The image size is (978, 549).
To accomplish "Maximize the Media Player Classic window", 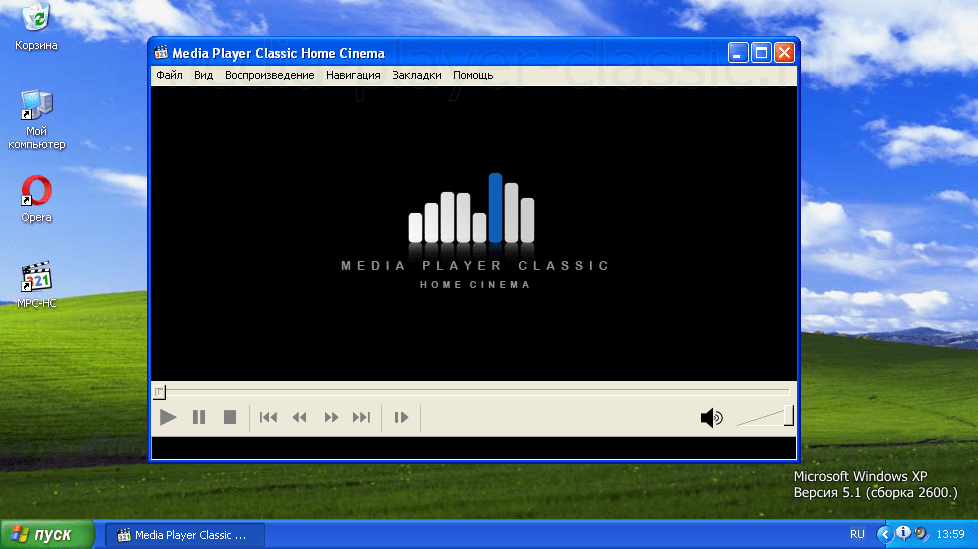I will (761, 53).
